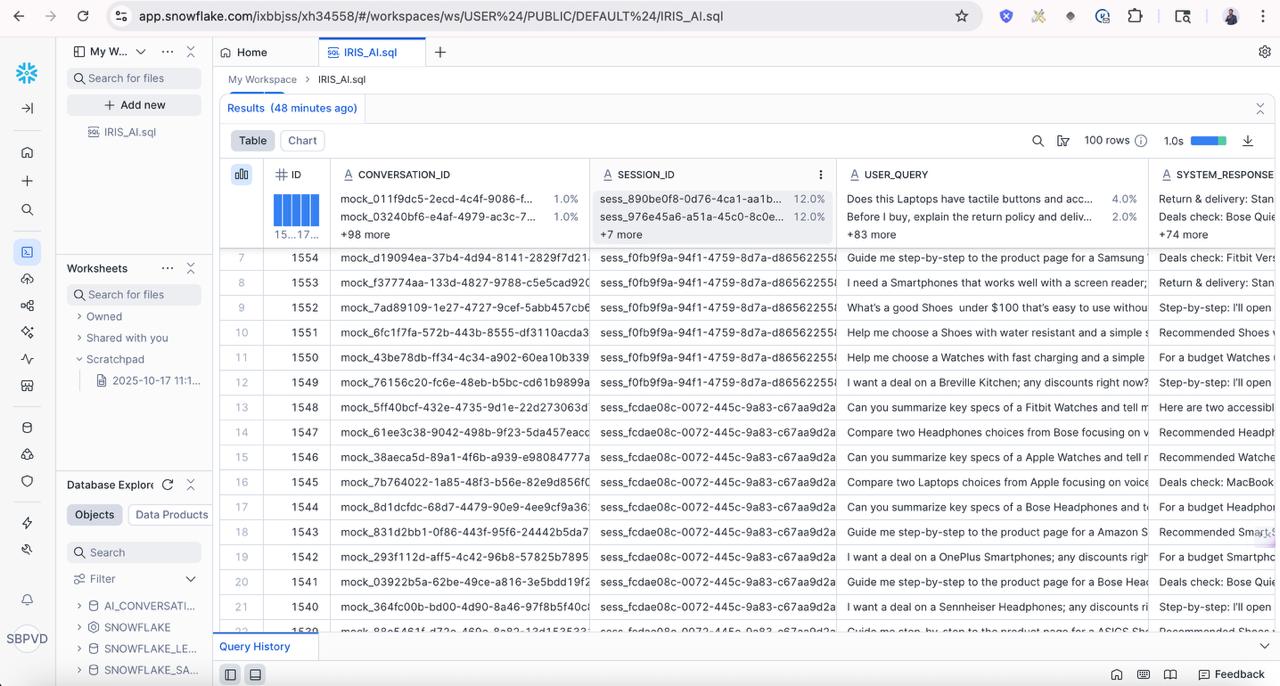The height and width of the screenshot is (686, 1280).
Task: Open the storefront Marketplace icon
Action: [27, 385]
